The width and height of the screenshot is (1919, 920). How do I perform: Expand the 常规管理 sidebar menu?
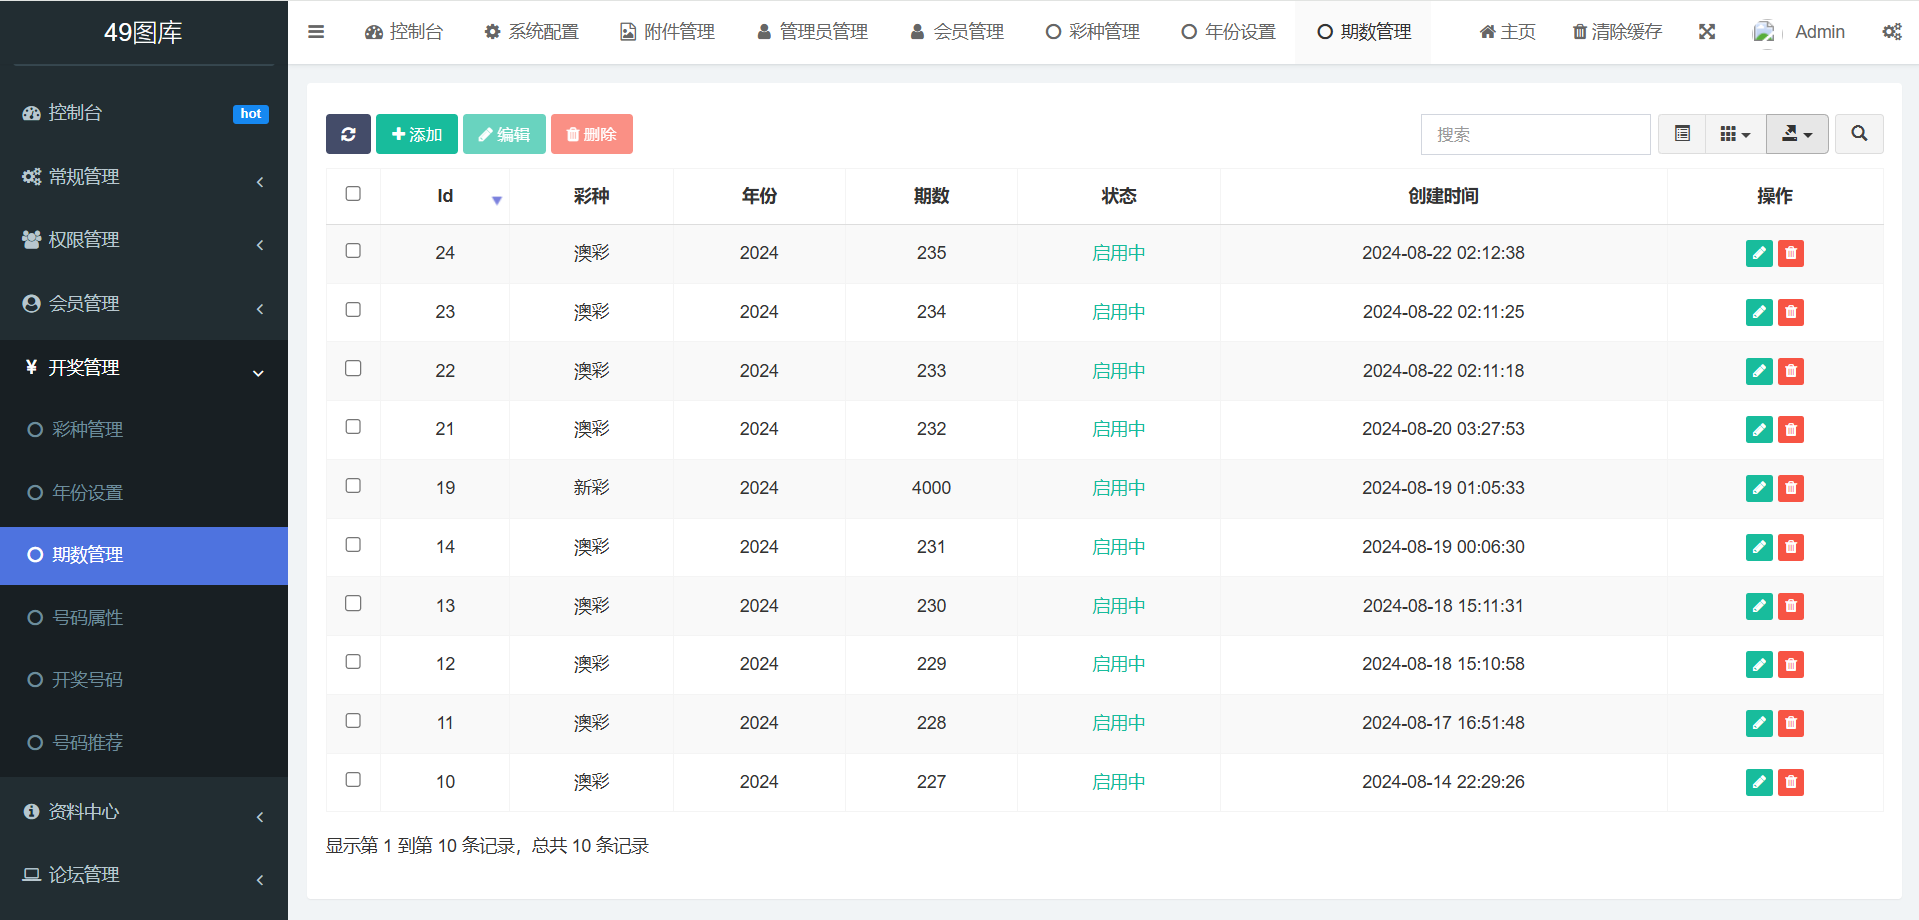pyautogui.click(x=144, y=177)
